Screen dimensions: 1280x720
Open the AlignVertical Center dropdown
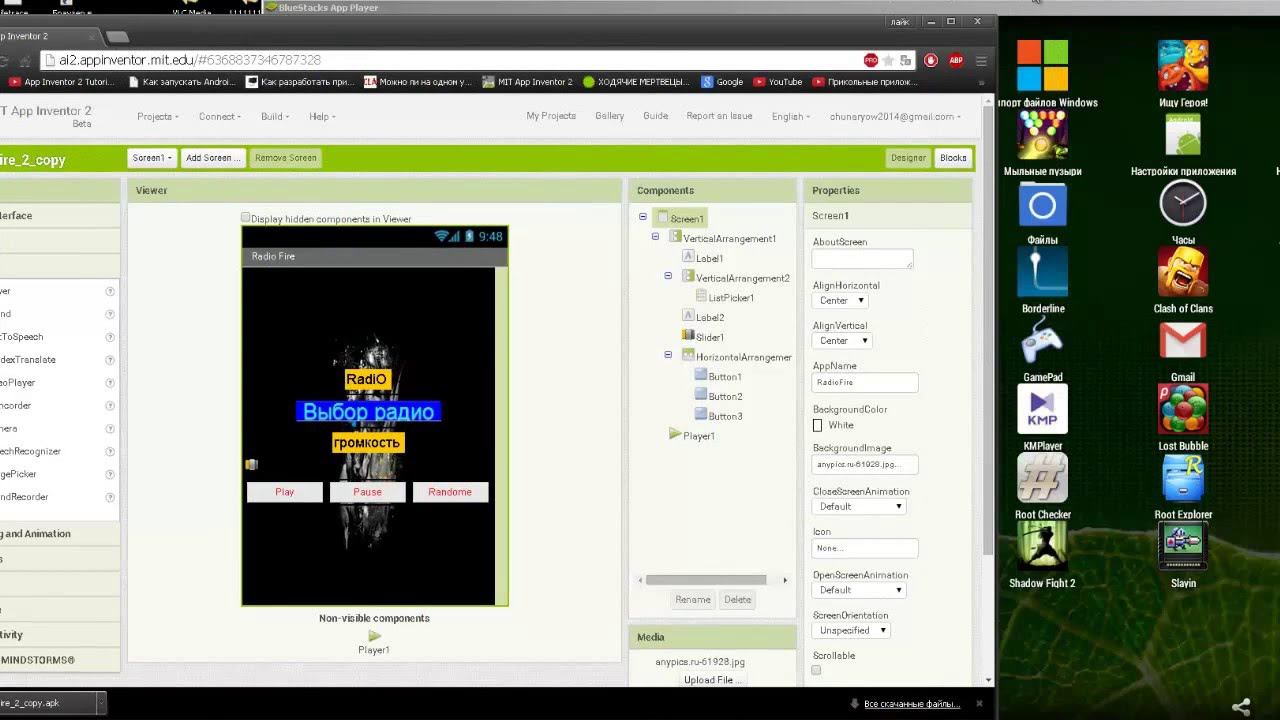click(x=841, y=341)
